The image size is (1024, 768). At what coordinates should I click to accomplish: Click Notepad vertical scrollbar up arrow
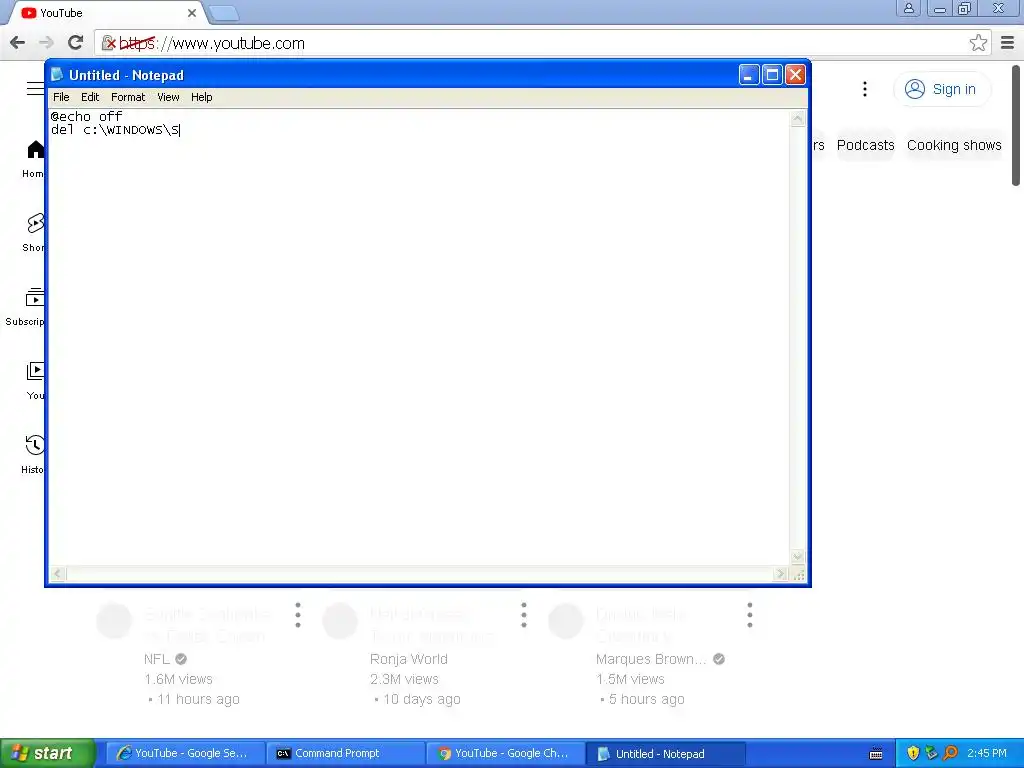(797, 119)
